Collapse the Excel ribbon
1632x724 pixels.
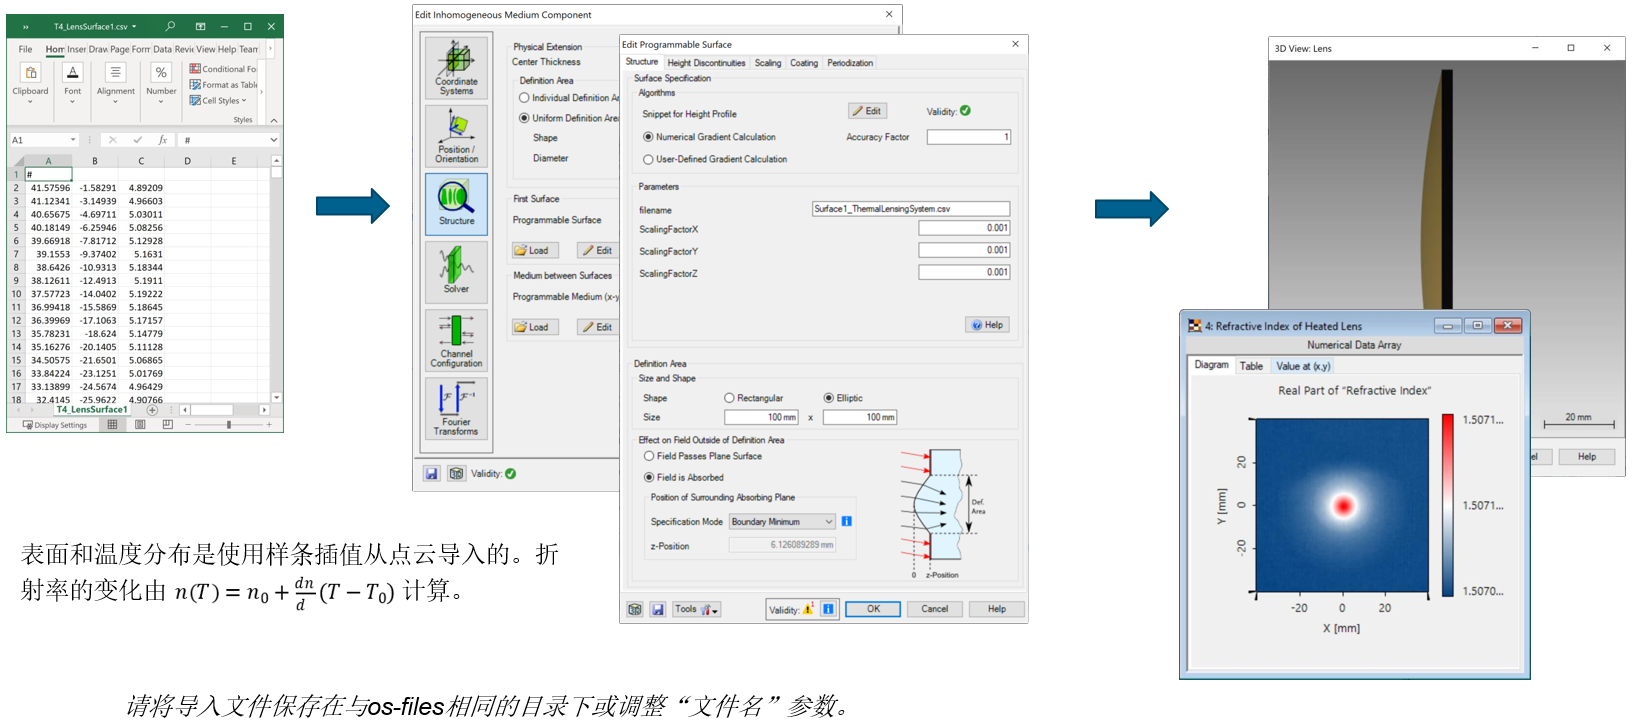click(273, 120)
